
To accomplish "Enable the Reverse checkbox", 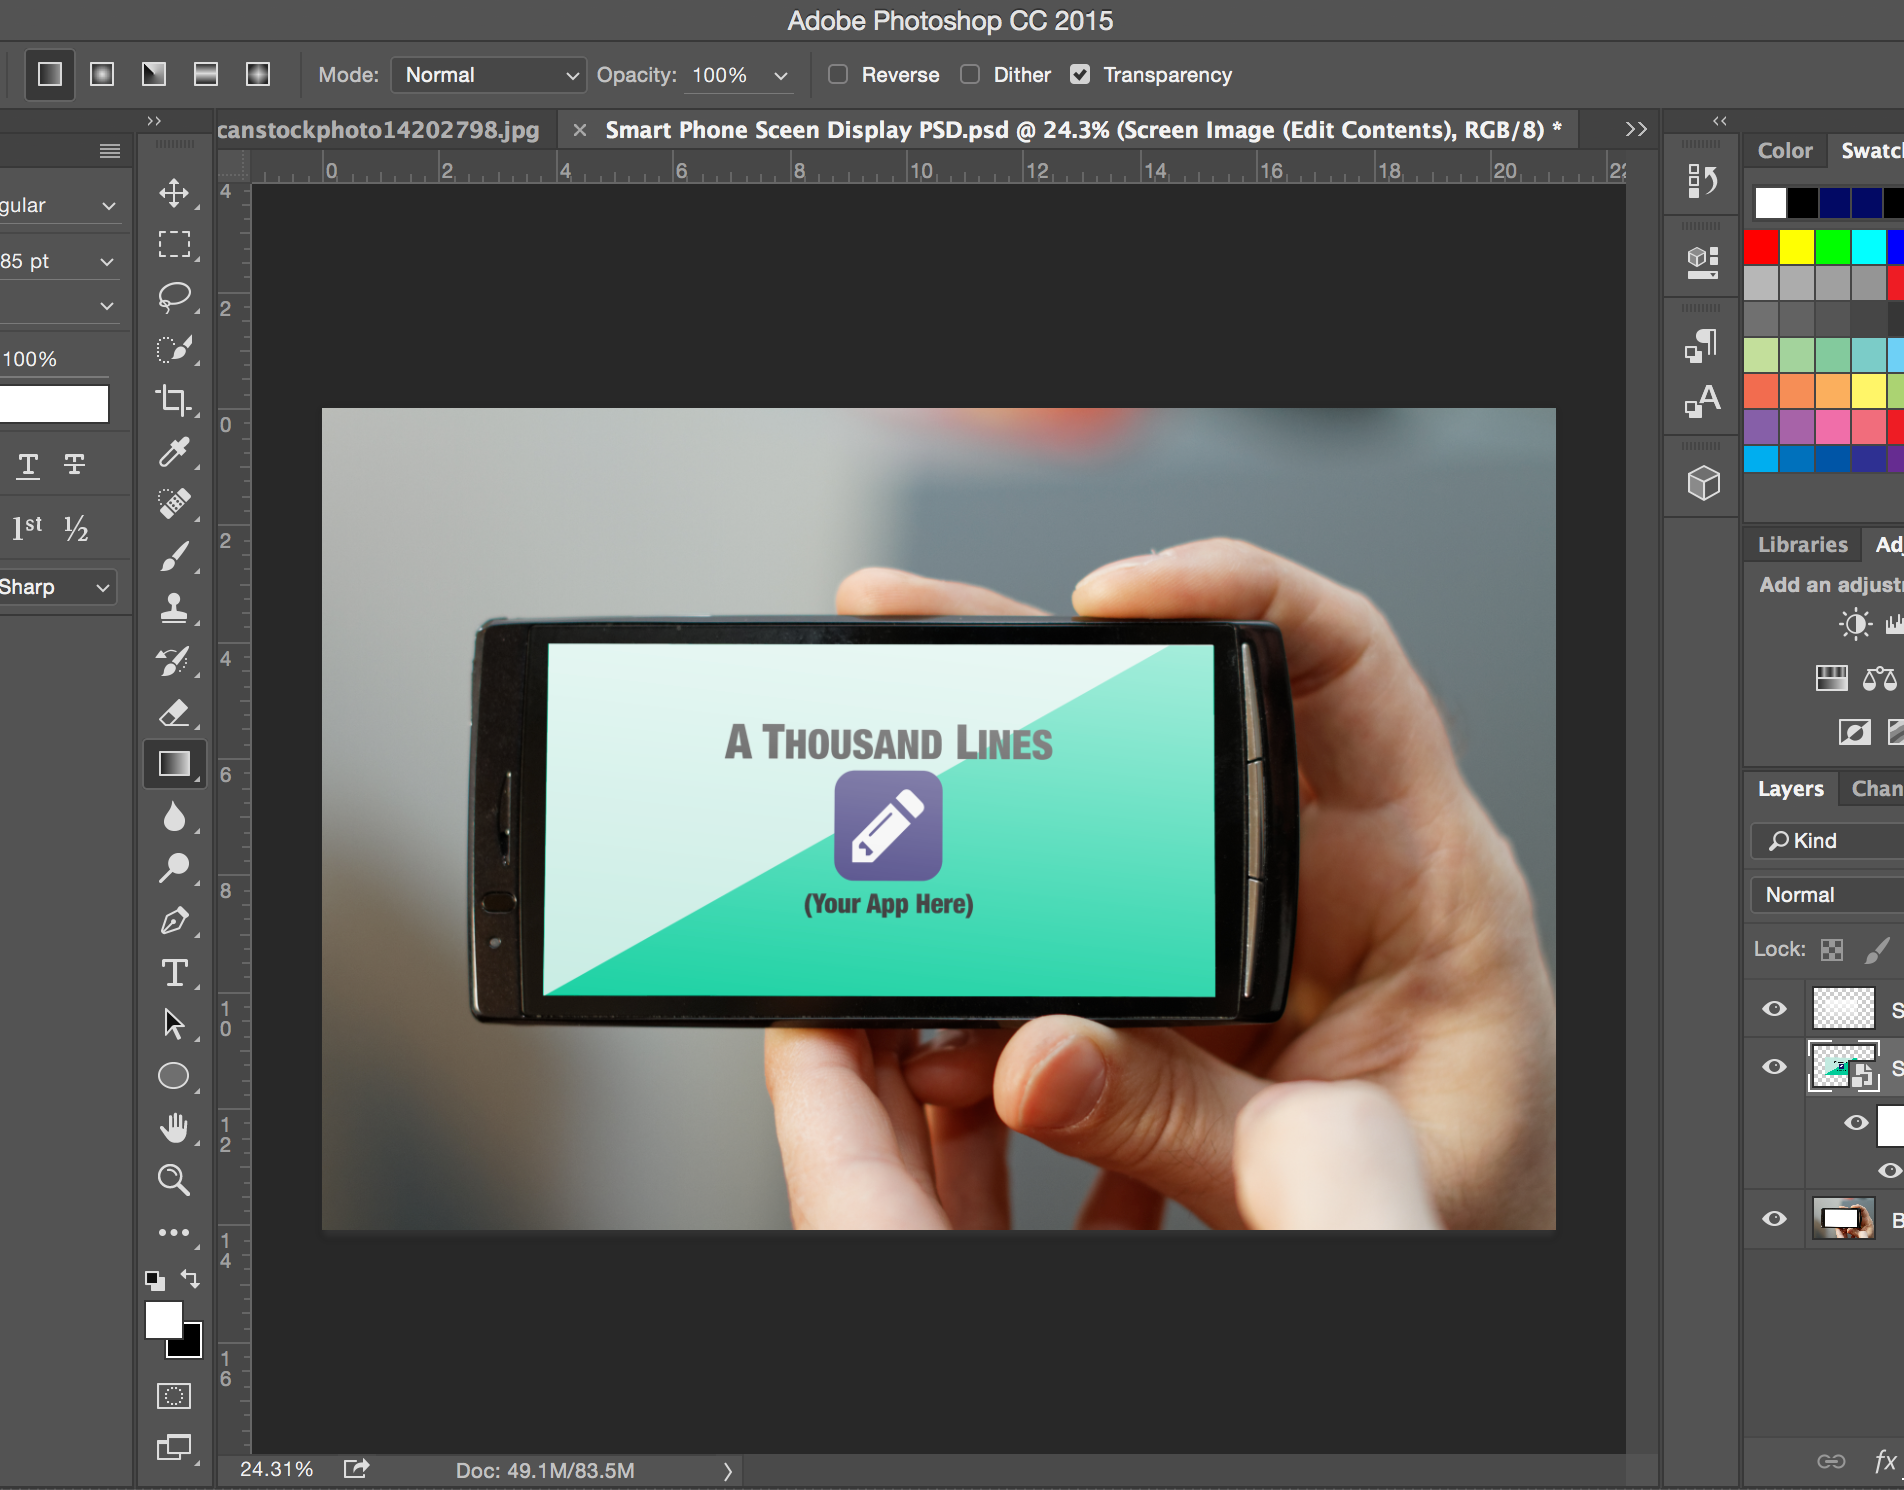I will (x=838, y=75).
